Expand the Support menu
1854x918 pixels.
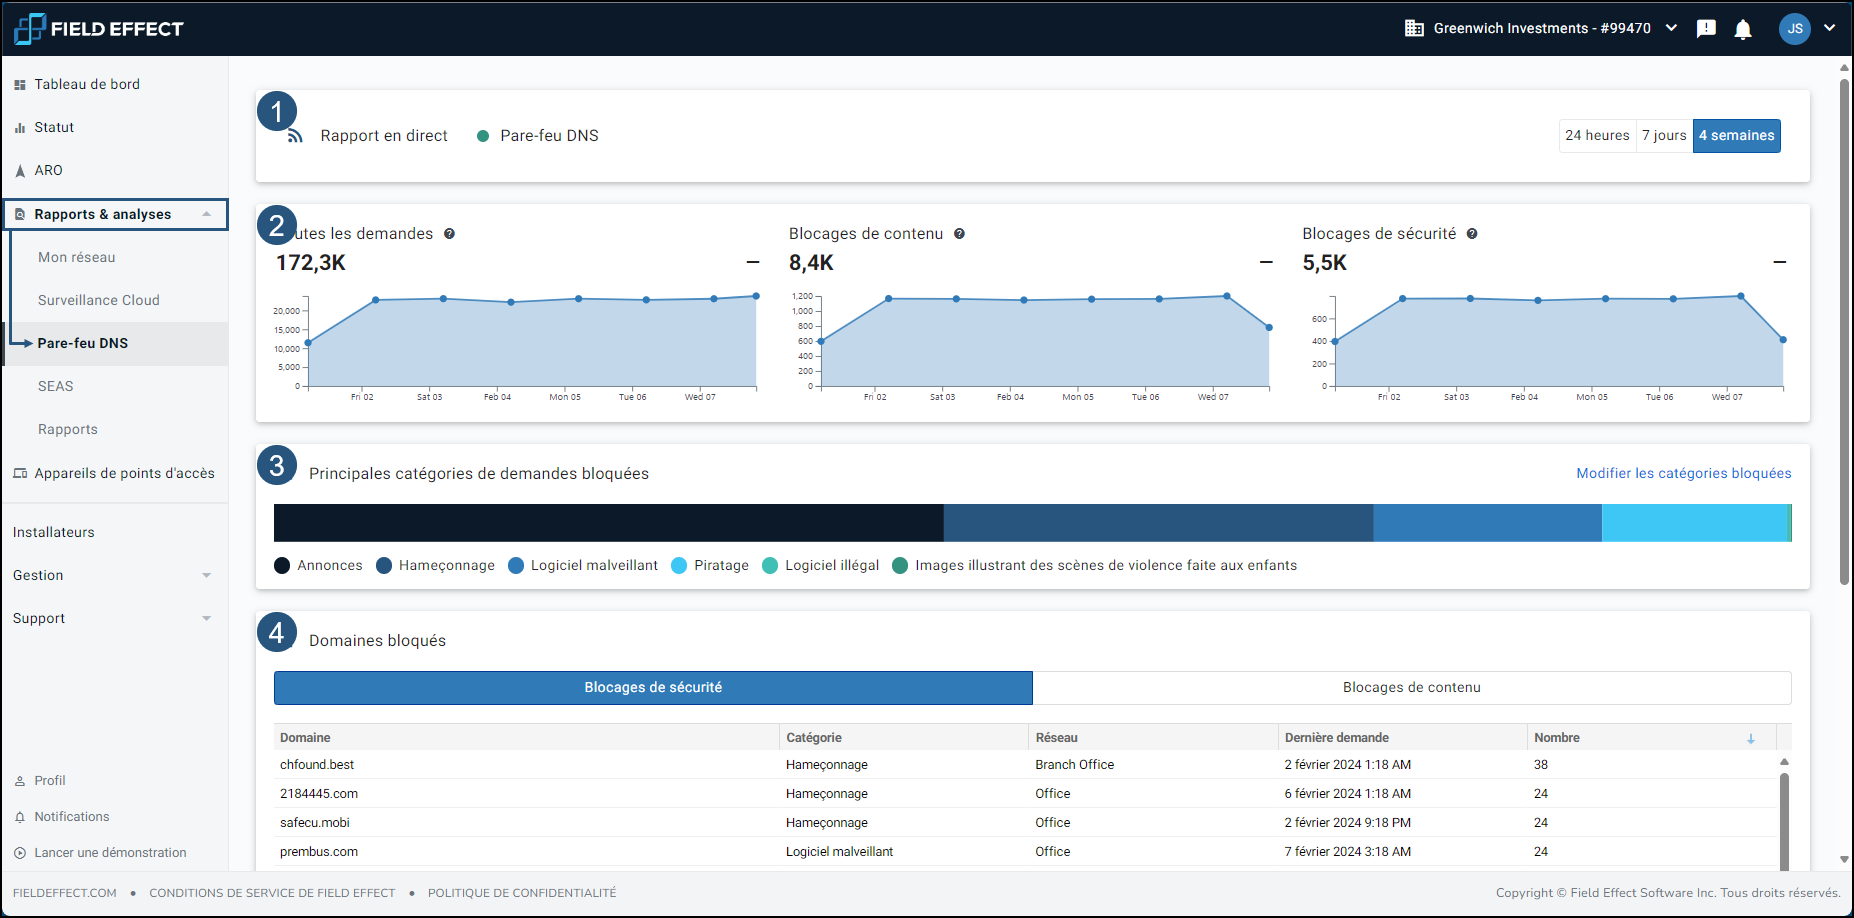pyautogui.click(x=207, y=618)
